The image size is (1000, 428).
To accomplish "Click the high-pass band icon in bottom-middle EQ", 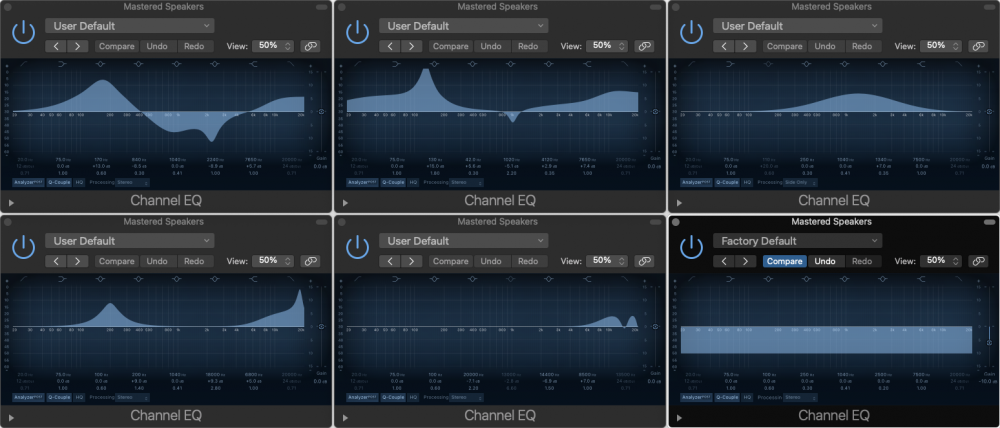I will pos(358,279).
